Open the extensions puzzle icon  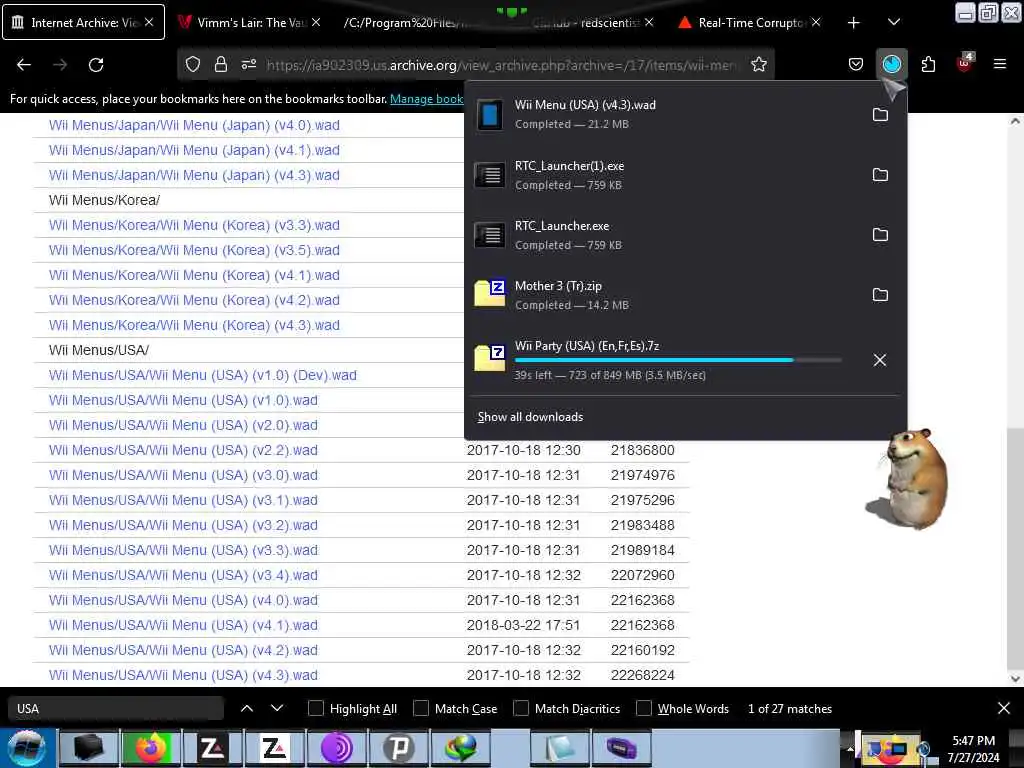pyautogui.click(x=928, y=65)
